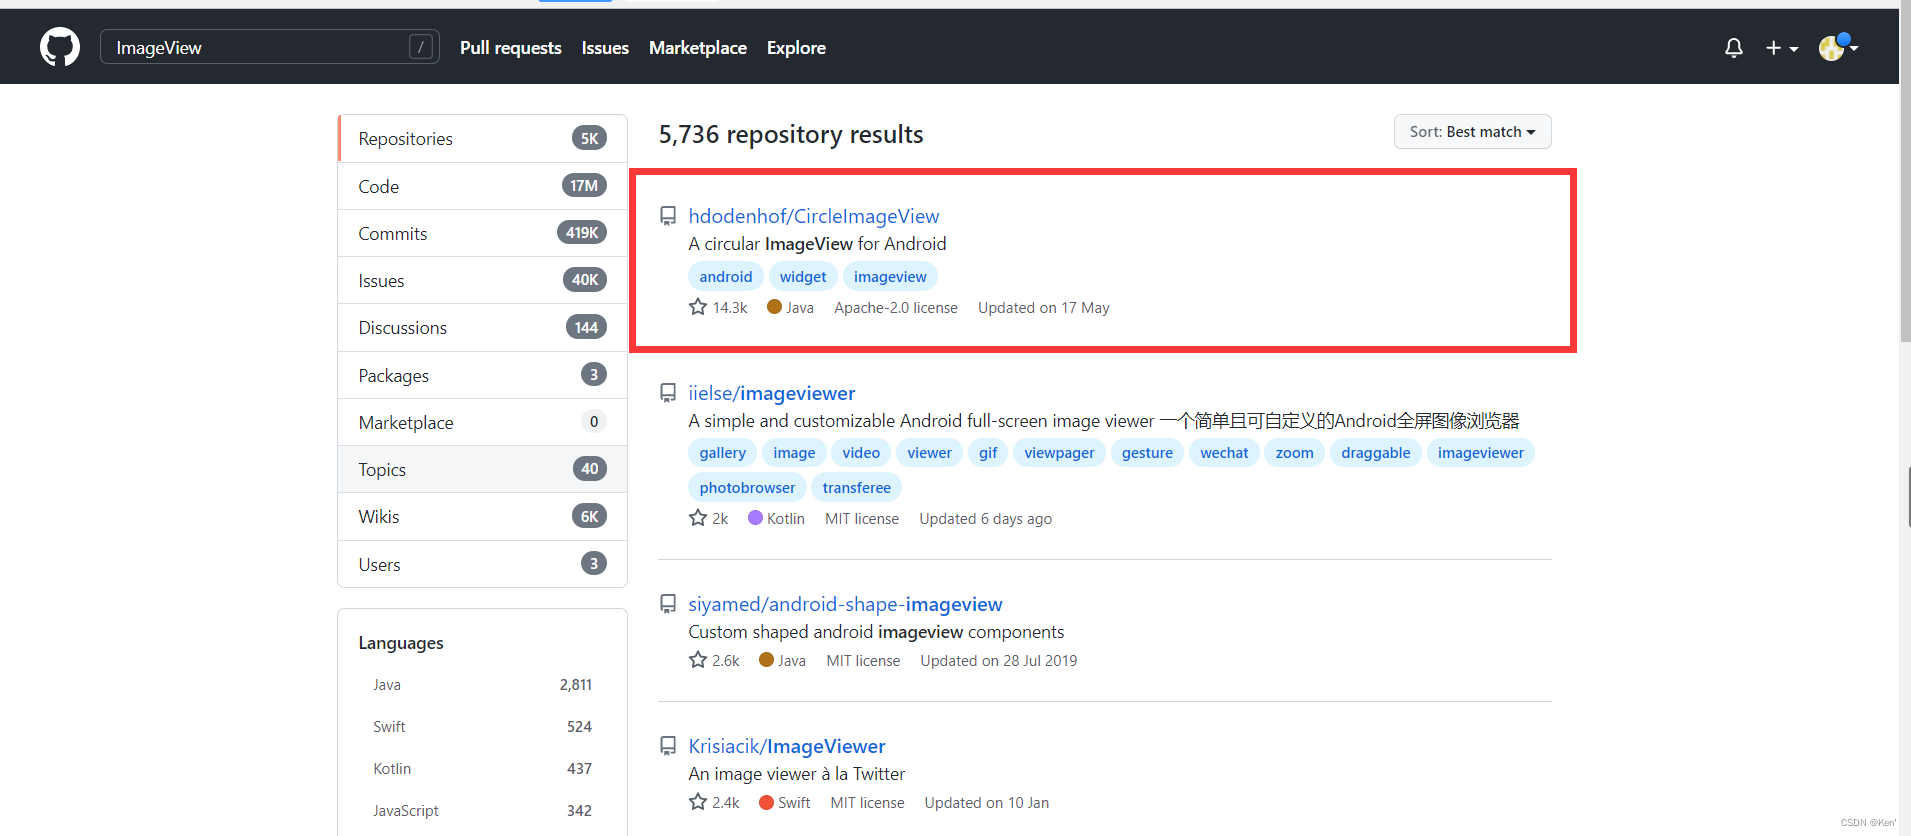The height and width of the screenshot is (836, 1911).
Task: Open Marketplace in the top navigation
Action: (x=698, y=47)
